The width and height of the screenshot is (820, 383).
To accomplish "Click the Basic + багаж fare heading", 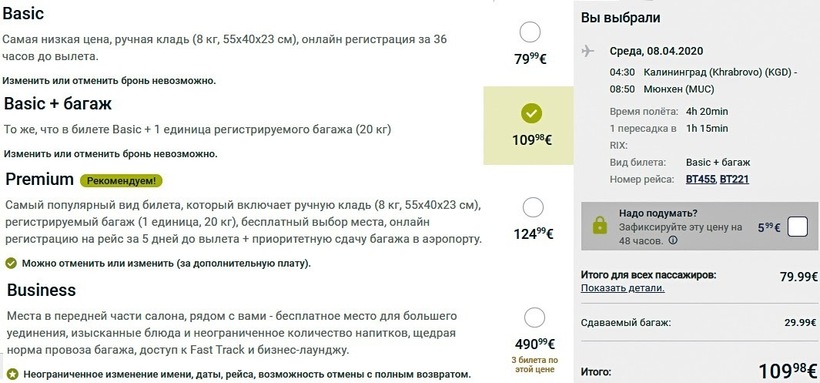I will (58, 104).
